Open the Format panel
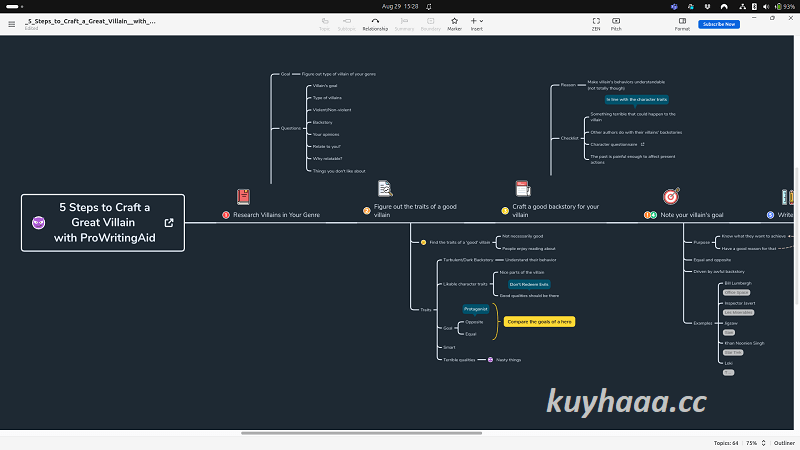Viewport: 800px width, 450px height. [x=682, y=24]
